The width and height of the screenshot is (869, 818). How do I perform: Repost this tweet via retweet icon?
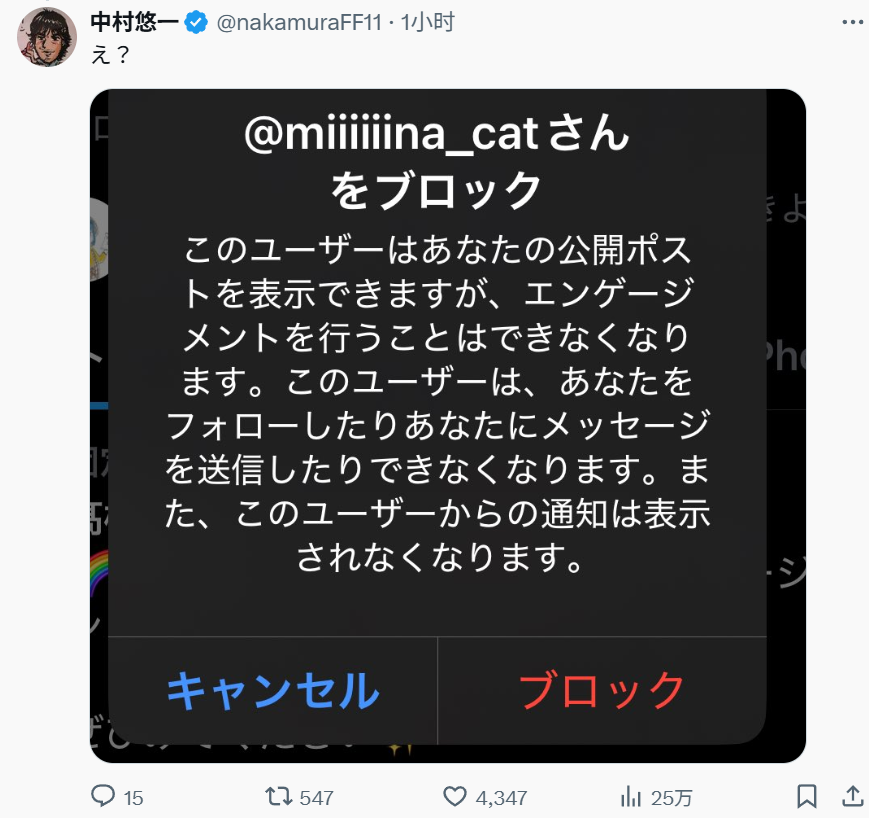(x=278, y=796)
